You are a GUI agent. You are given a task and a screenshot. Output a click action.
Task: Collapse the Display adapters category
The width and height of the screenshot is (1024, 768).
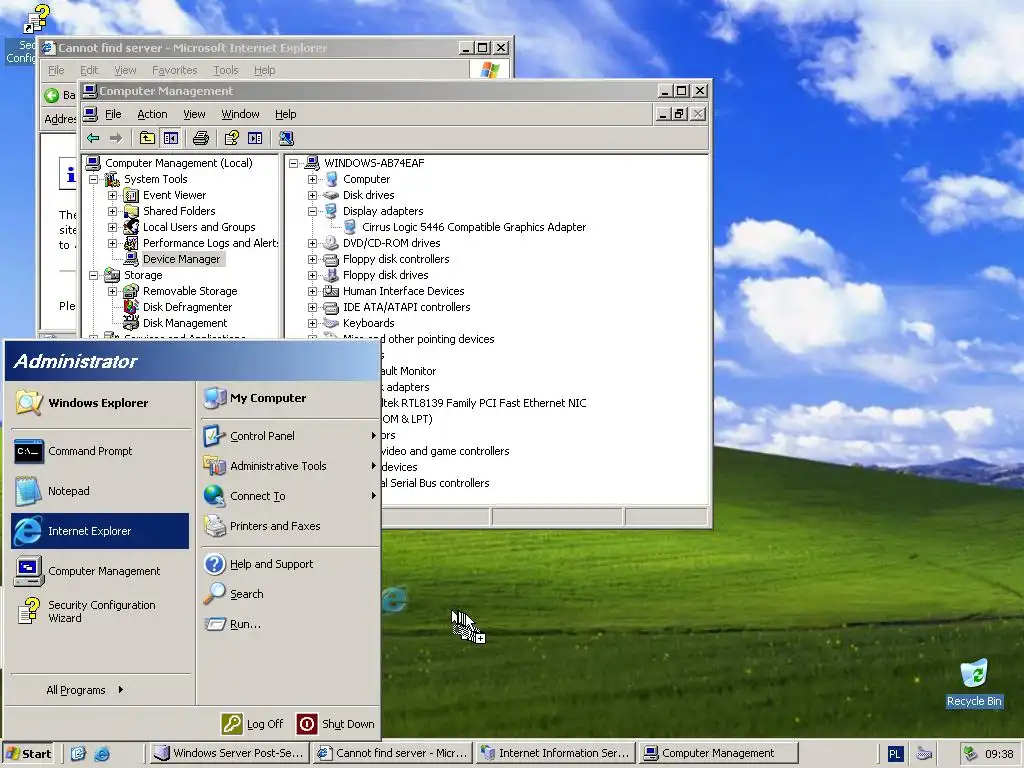point(312,211)
